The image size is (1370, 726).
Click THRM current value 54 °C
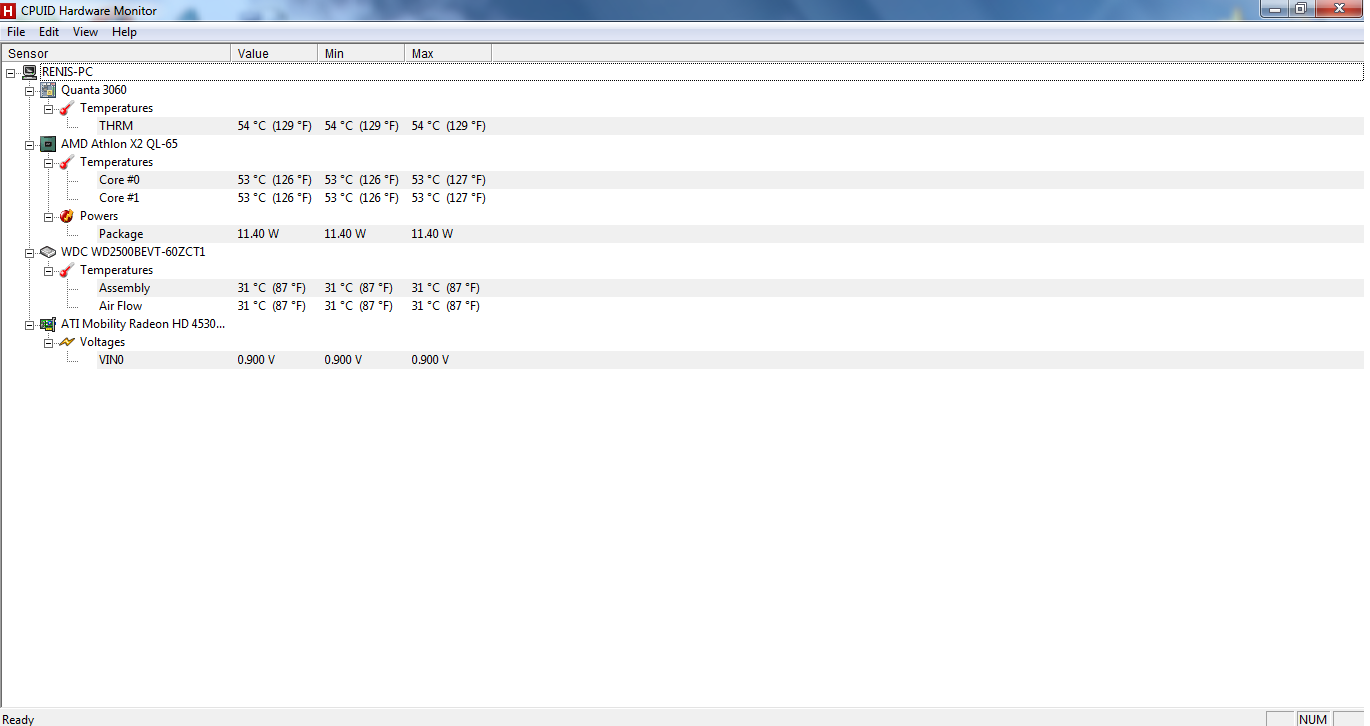pyautogui.click(x=274, y=126)
